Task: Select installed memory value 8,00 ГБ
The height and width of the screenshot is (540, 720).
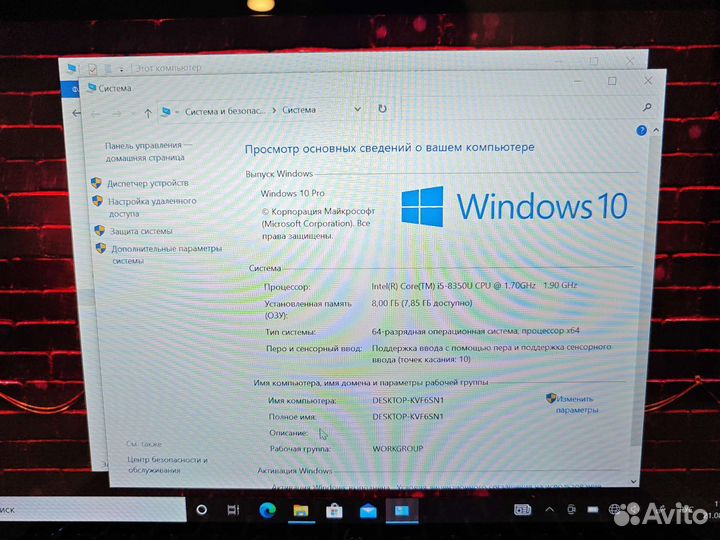Action: [422, 303]
